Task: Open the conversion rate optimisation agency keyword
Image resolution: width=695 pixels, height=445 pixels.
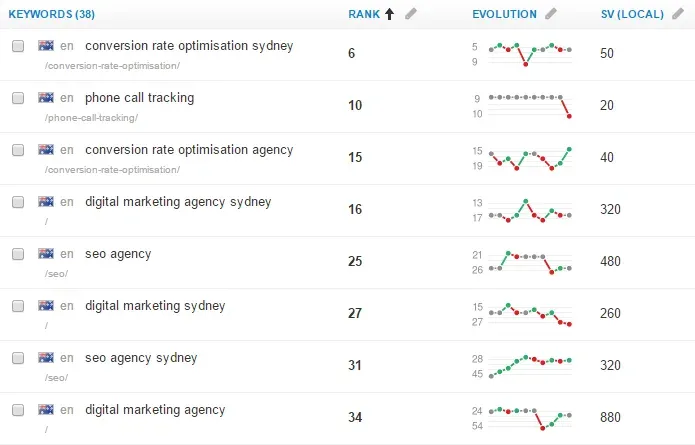Action: point(189,150)
